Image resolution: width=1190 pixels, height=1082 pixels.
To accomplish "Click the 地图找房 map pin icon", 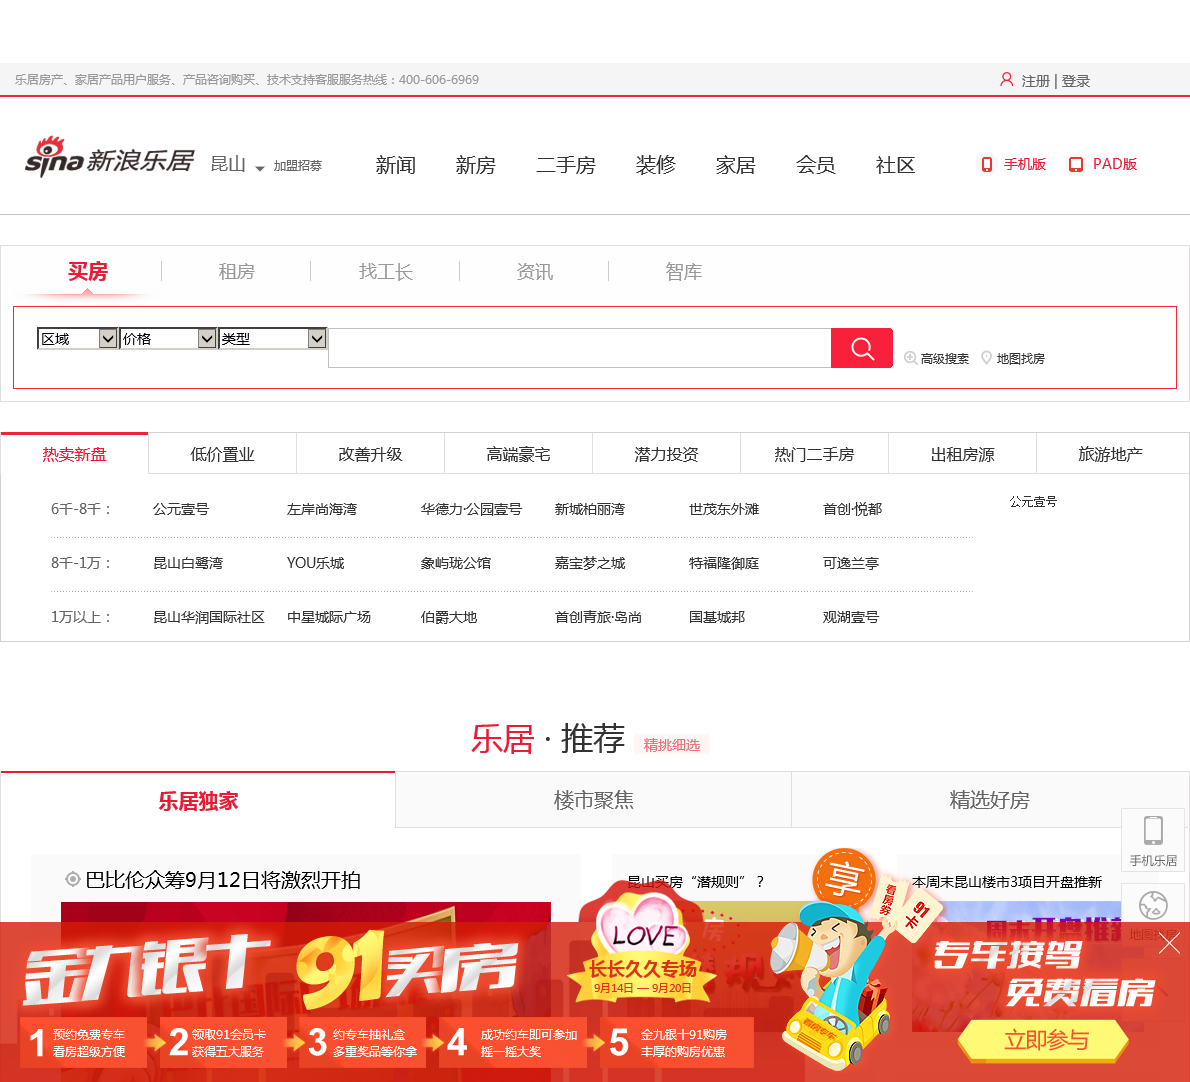I will (x=986, y=357).
